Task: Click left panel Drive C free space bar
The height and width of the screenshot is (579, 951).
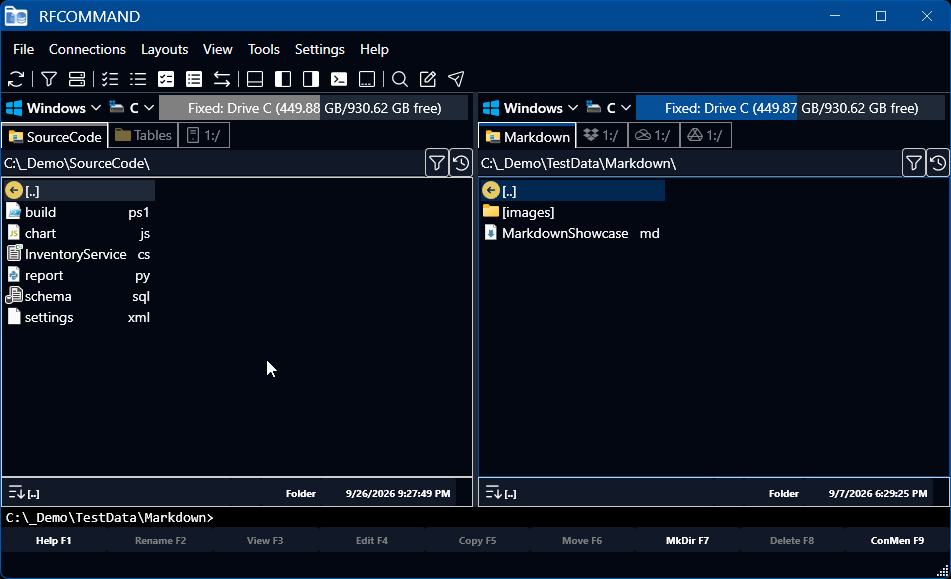Action: point(314,108)
